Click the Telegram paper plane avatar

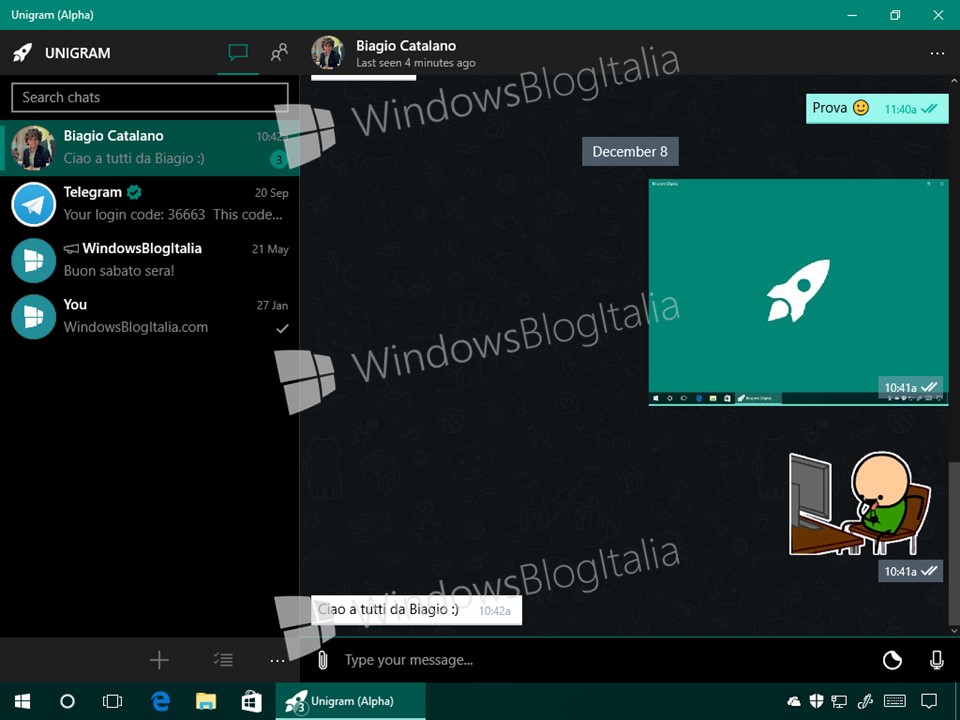[34, 204]
